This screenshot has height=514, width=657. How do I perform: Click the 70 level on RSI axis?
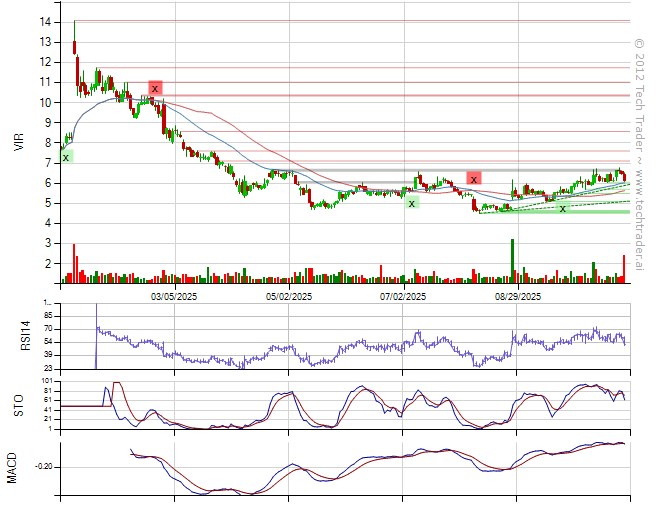point(47,328)
